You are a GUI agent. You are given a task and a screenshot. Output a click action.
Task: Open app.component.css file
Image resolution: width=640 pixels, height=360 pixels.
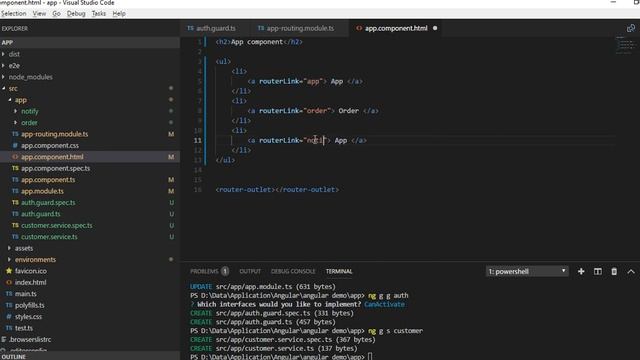[x=50, y=145]
